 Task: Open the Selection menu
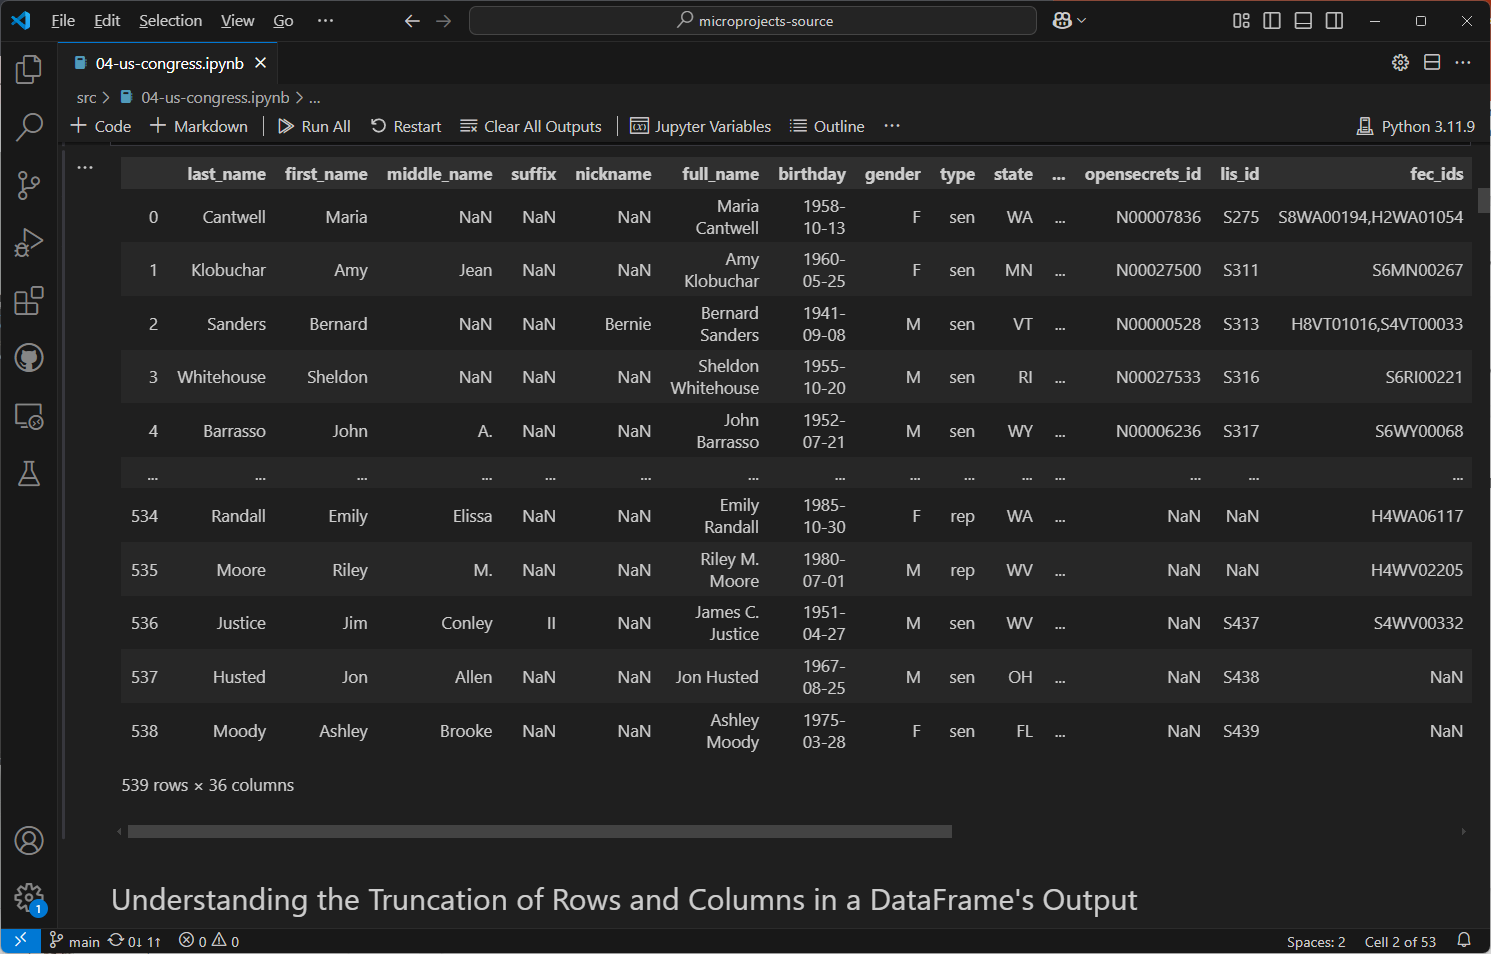pos(170,21)
